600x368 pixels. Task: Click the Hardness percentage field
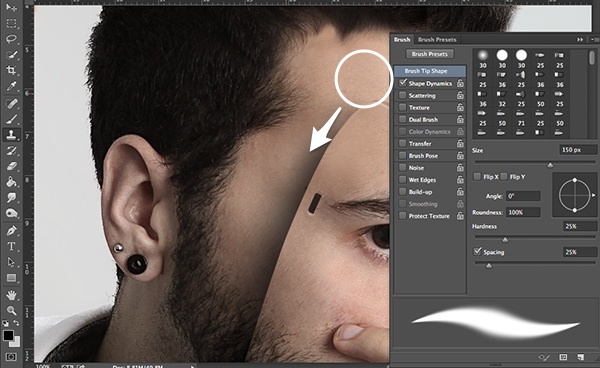coord(580,226)
